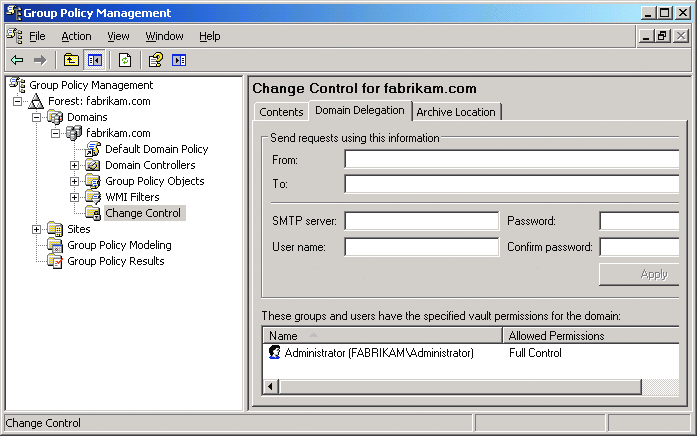Click the User name input field

[x=422, y=247]
